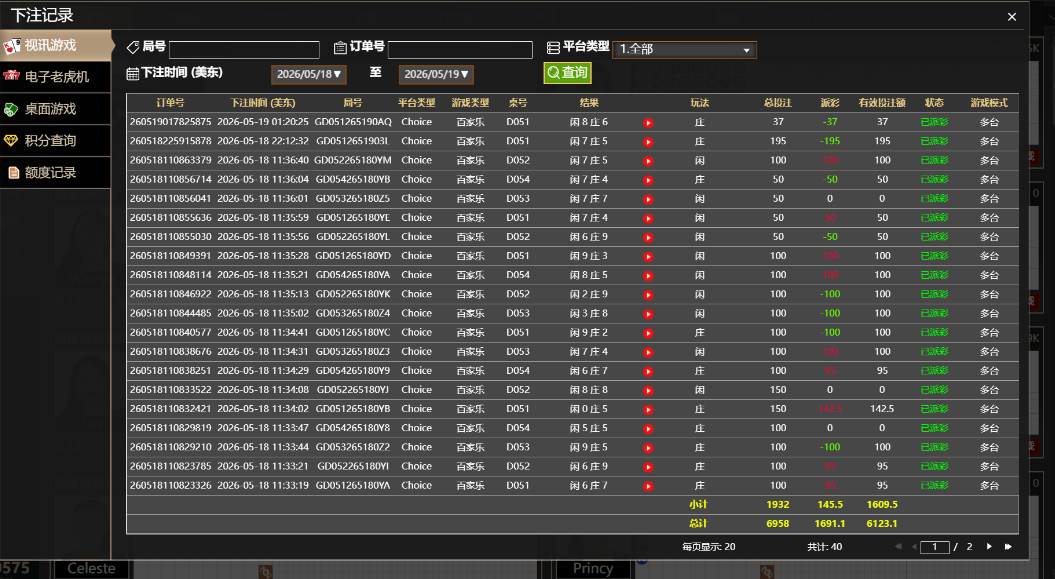Click the 订单号 column header
This screenshot has height=579, width=1055.
click(x=170, y=103)
